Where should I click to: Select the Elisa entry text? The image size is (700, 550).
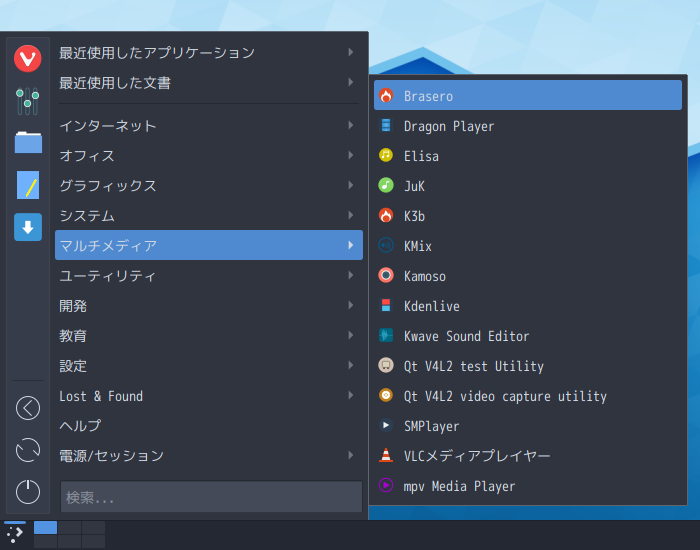[421, 156]
